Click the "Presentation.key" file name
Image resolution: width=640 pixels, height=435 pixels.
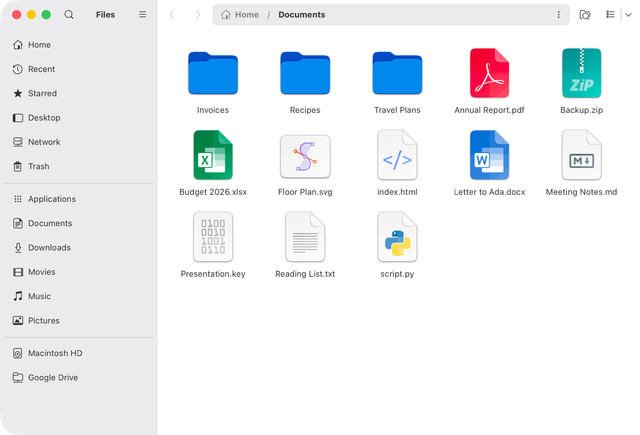point(213,274)
